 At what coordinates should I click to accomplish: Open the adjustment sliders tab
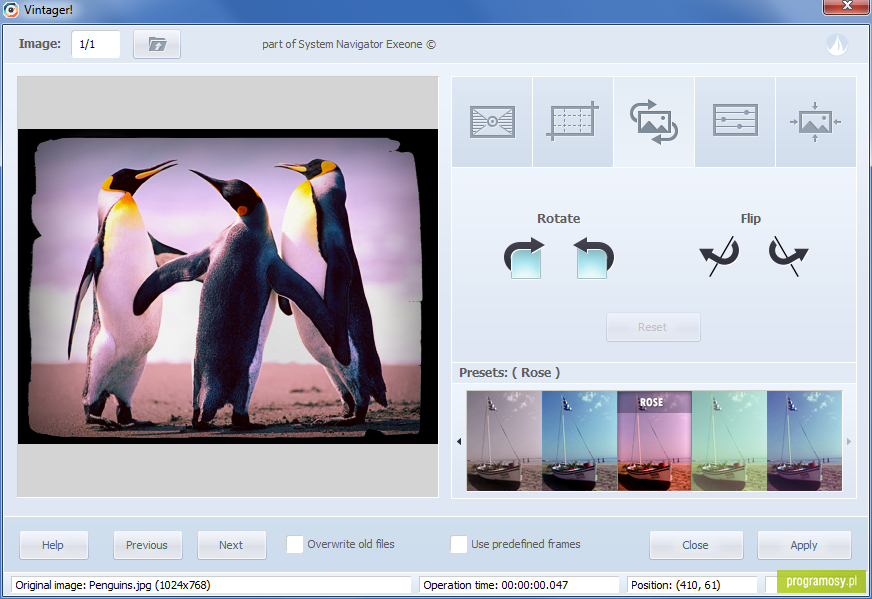tap(735, 122)
